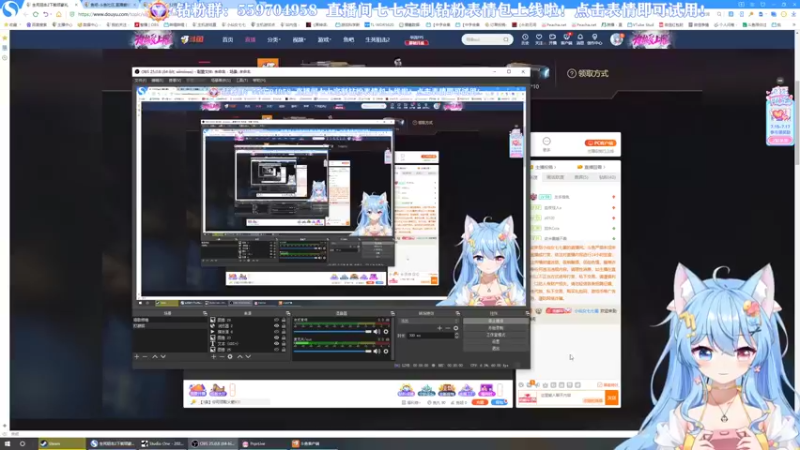Toggle visibility of the media source
Screen dimensions: 800x450
(x=277, y=332)
